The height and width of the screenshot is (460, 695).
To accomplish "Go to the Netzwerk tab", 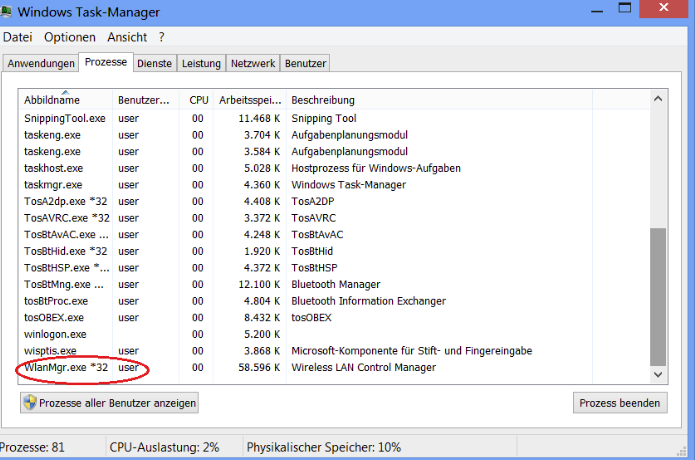I will point(253,63).
